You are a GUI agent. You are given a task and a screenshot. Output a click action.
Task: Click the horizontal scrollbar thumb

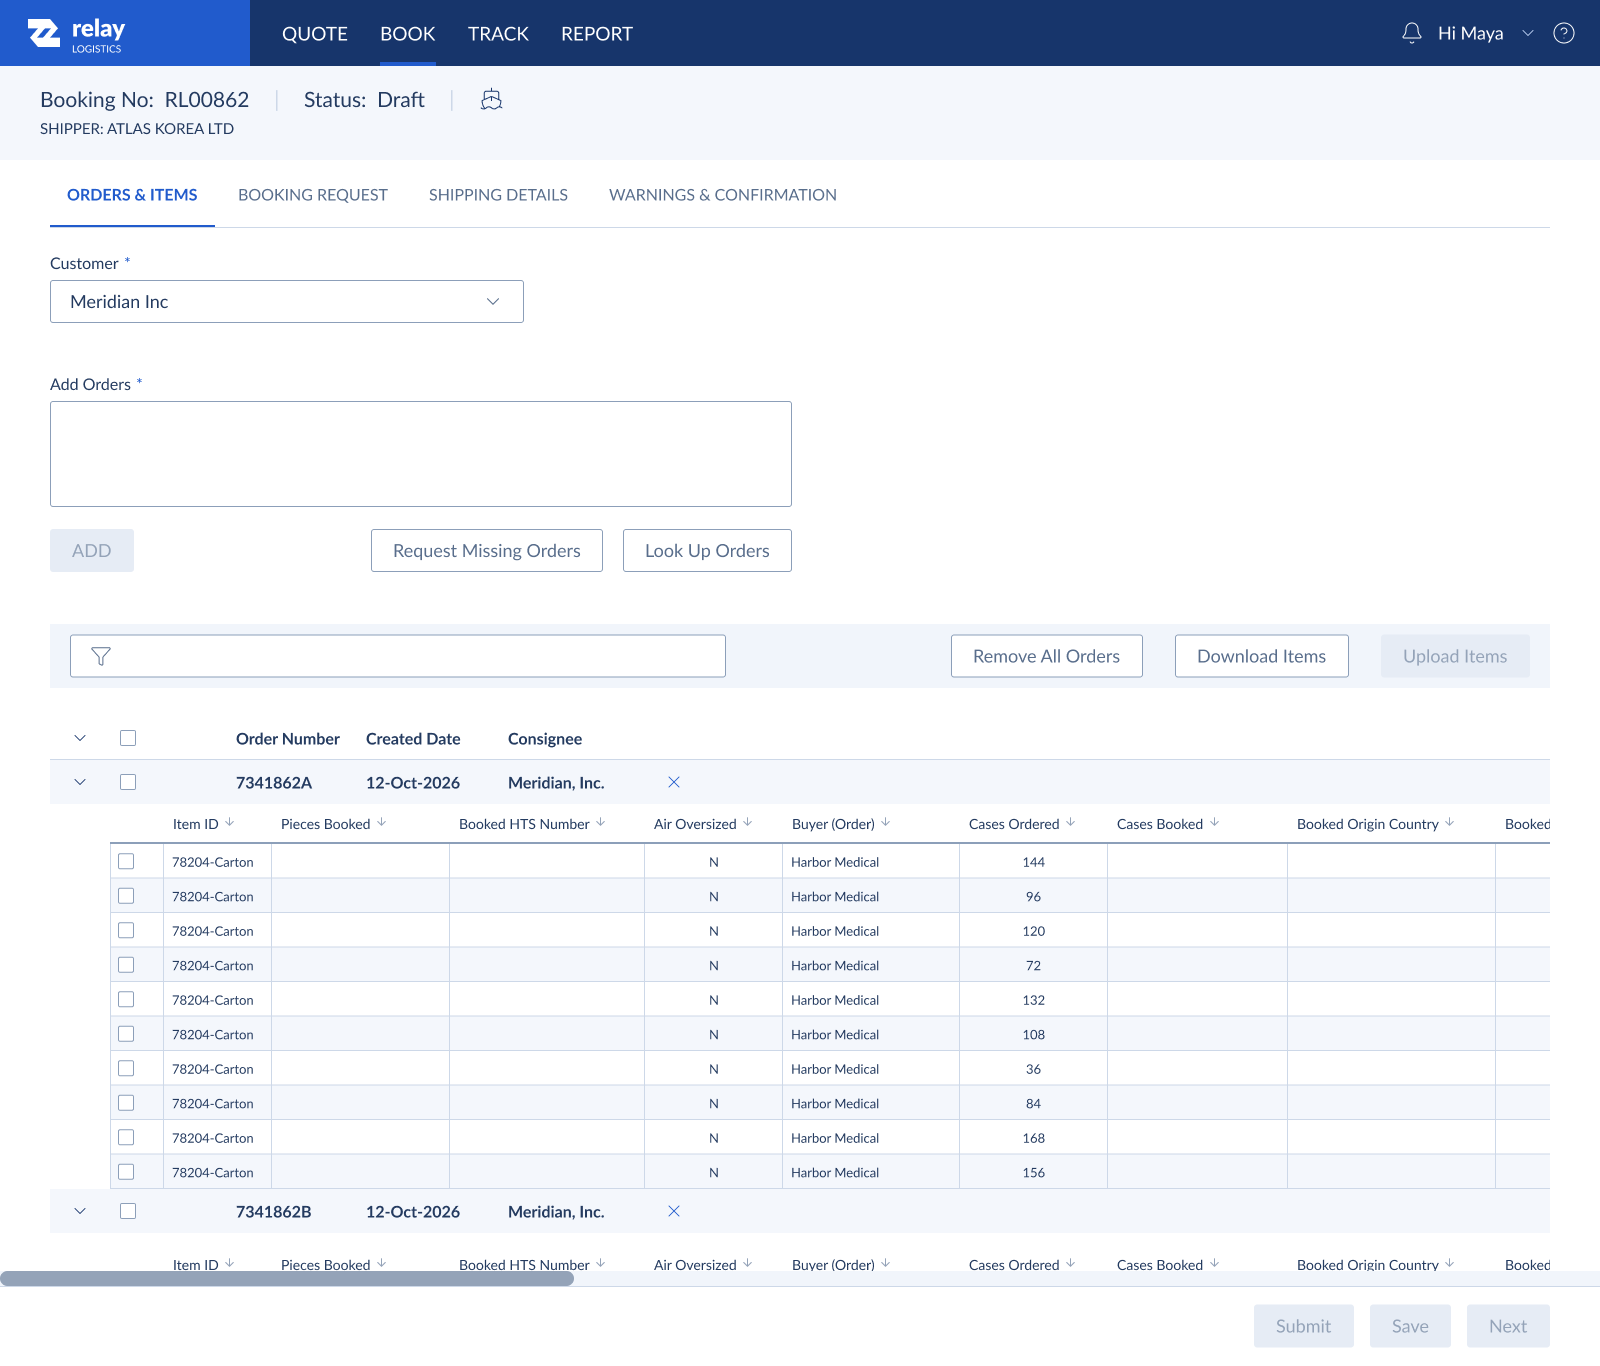[x=287, y=1279]
